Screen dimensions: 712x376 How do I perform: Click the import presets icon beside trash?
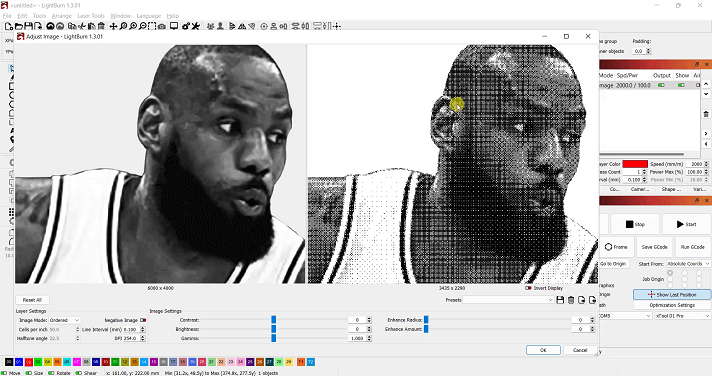tap(581, 300)
